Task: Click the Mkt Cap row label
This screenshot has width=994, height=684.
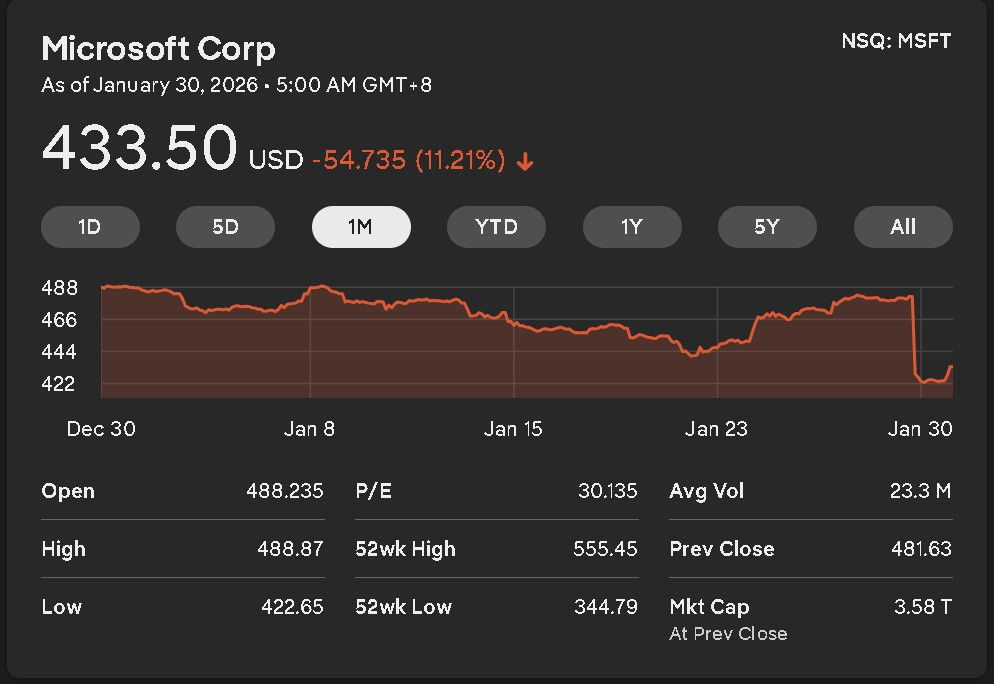Action: point(709,607)
